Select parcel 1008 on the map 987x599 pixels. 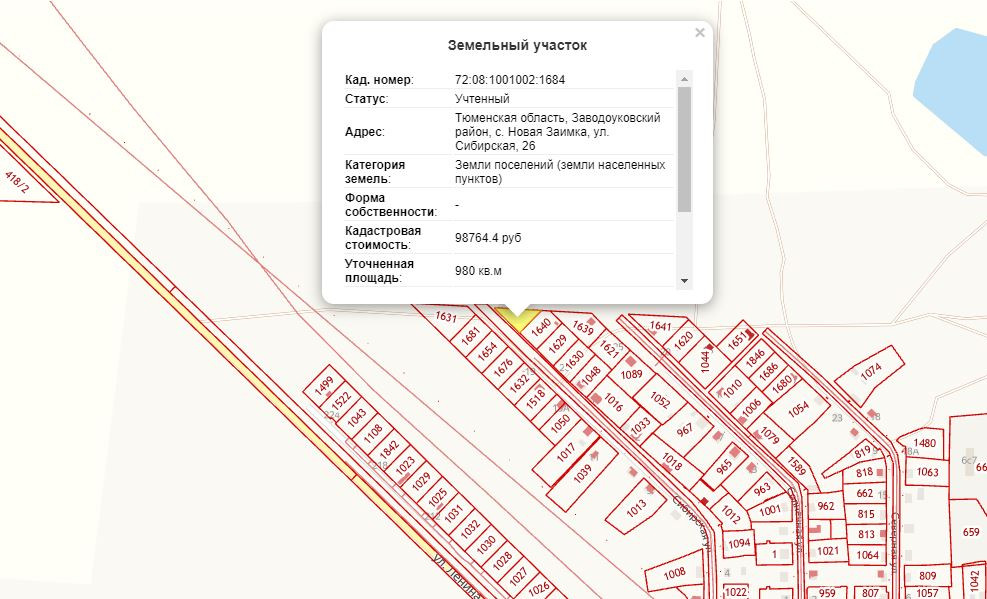674,573
